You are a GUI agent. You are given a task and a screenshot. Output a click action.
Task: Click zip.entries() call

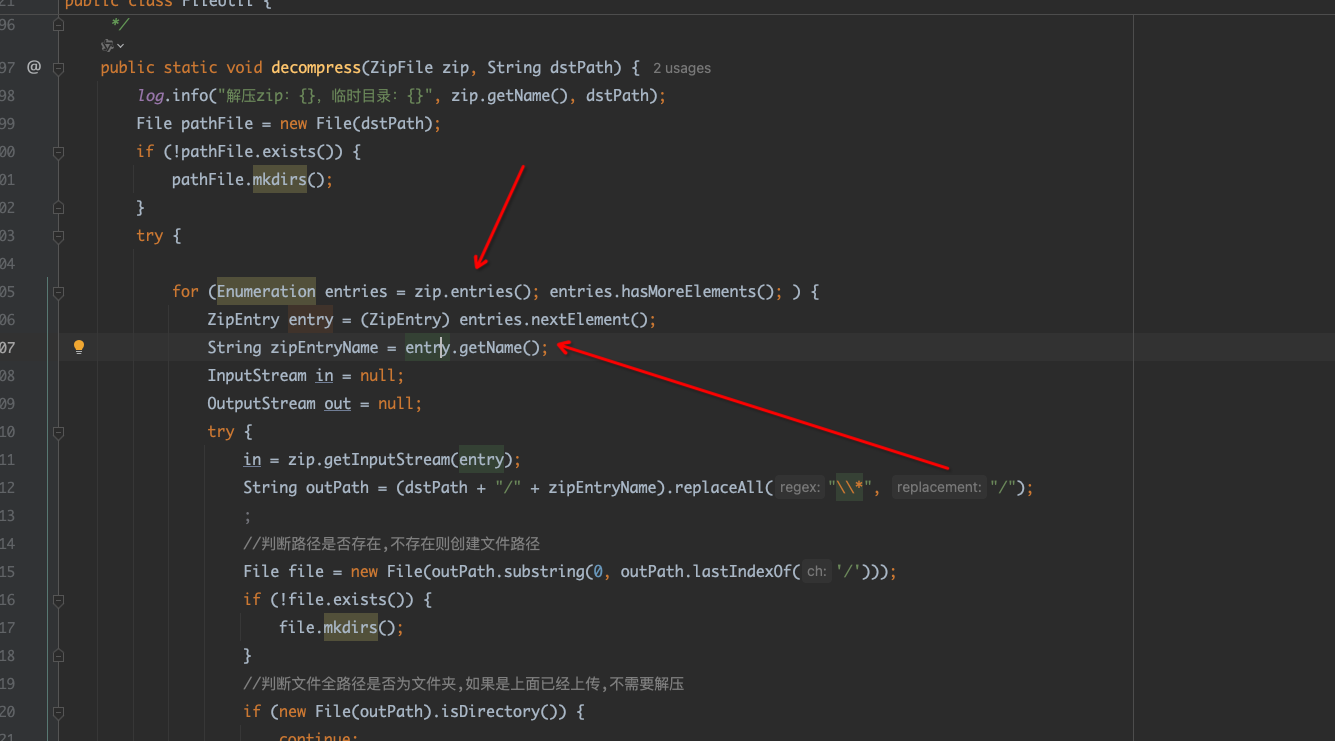click(478, 291)
